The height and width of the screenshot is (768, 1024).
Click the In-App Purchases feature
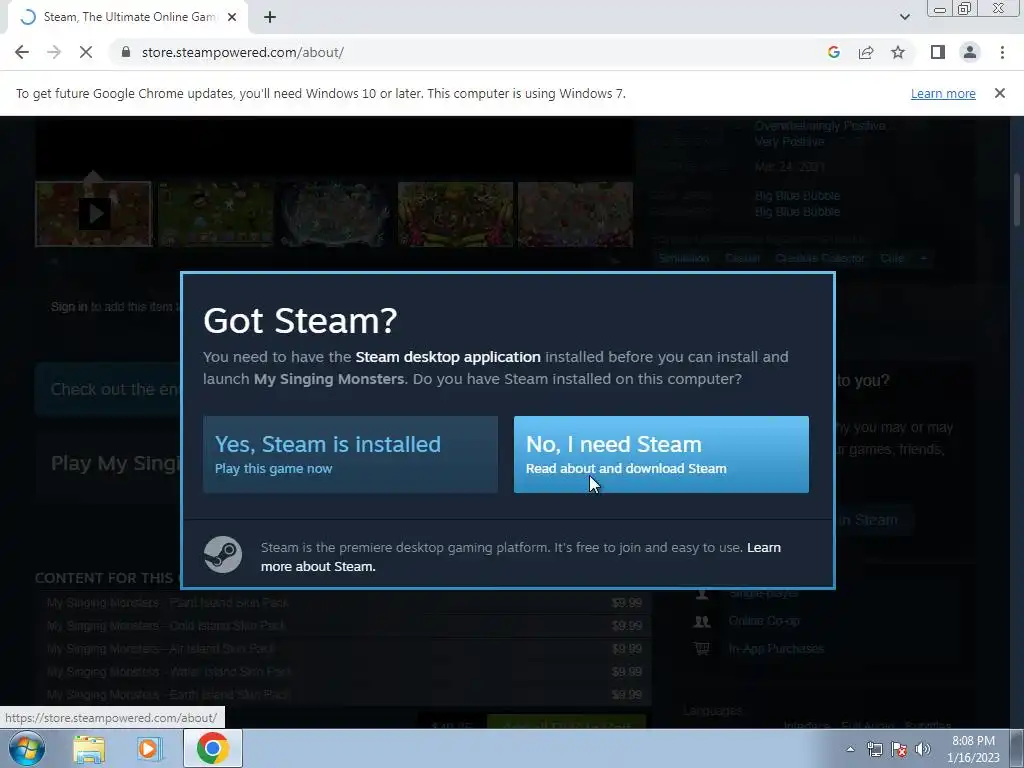776,648
